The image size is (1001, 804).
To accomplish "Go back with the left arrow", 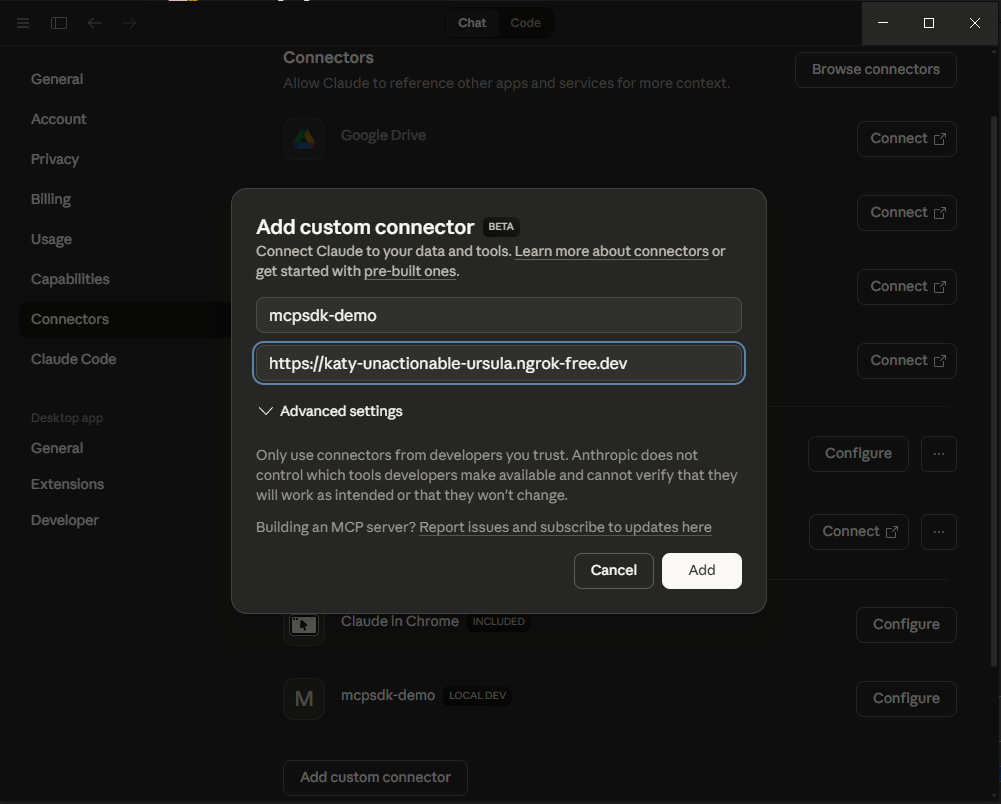I will 94,23.
